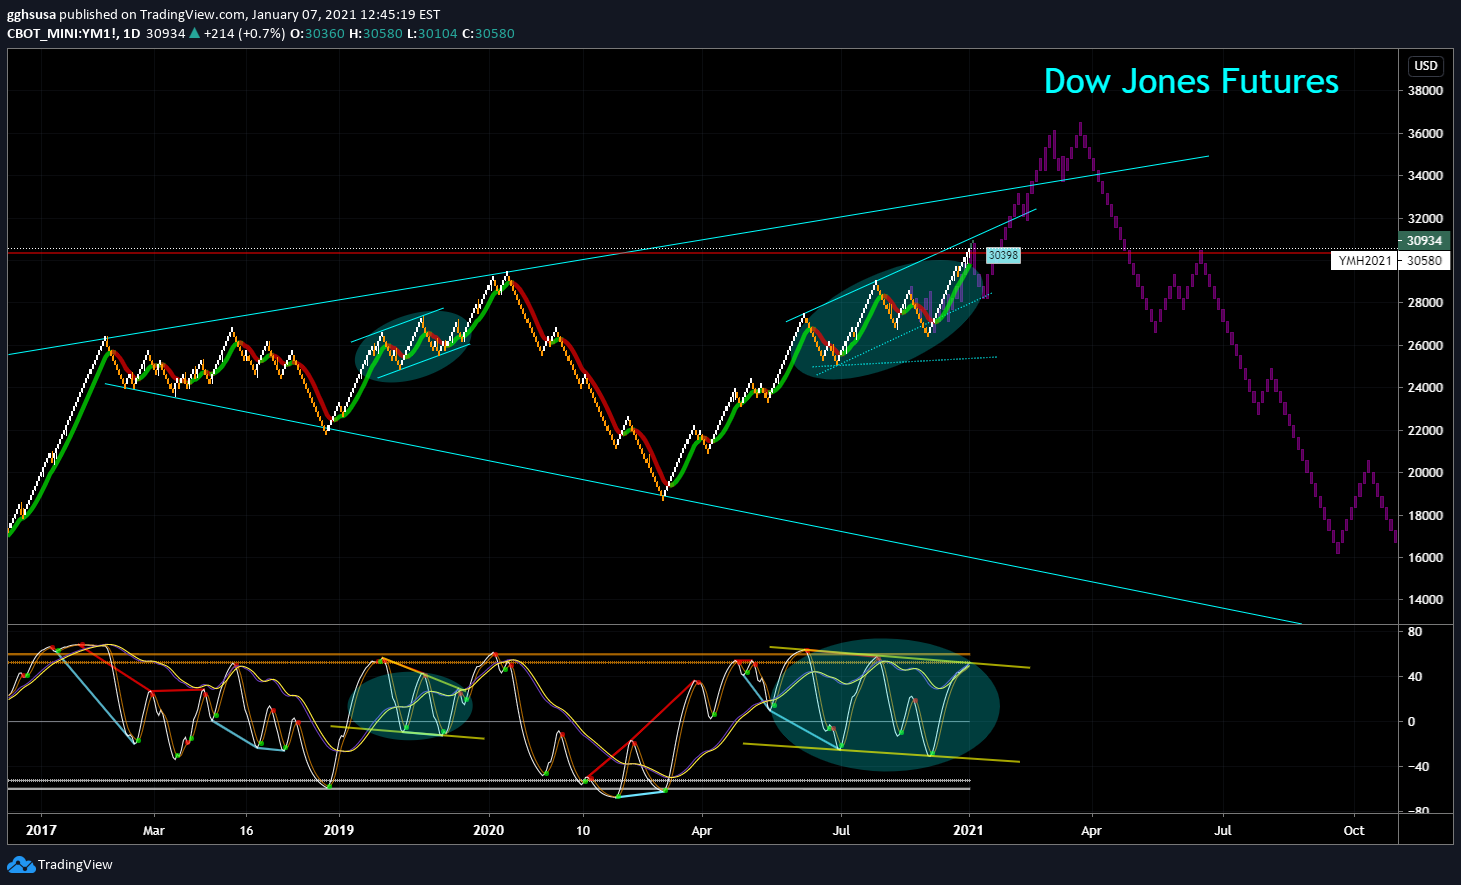Click the 32000 price axis label

(x=1425, y=219)
